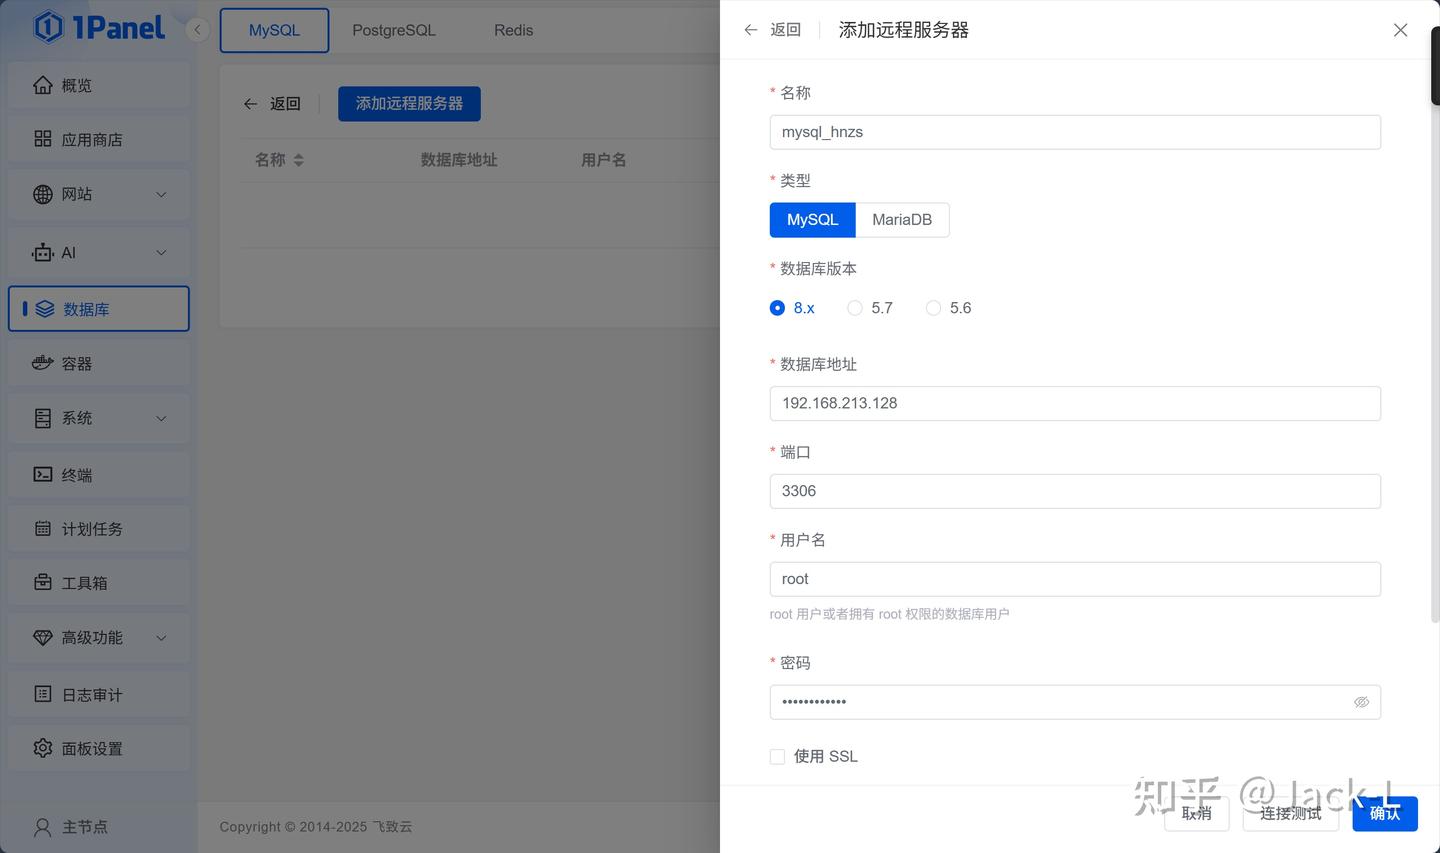This screenshot has width=1440, height=853.
Task: Choose the MySQL type option
Action: [812, 220]
